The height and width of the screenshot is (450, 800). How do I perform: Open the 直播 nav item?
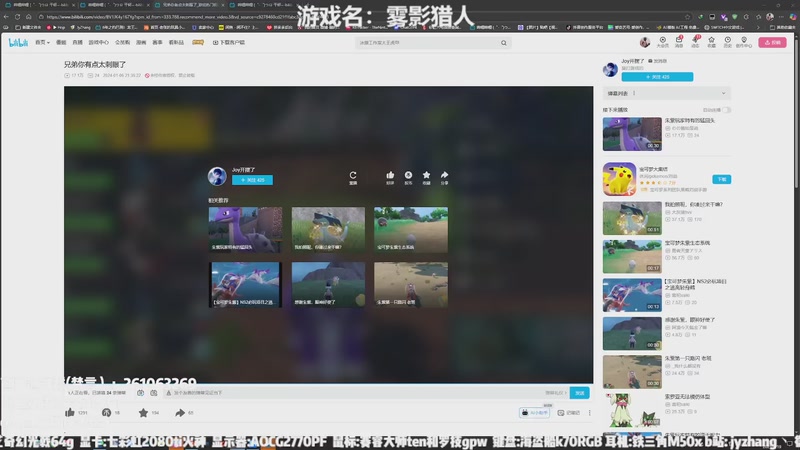[77, 42]
